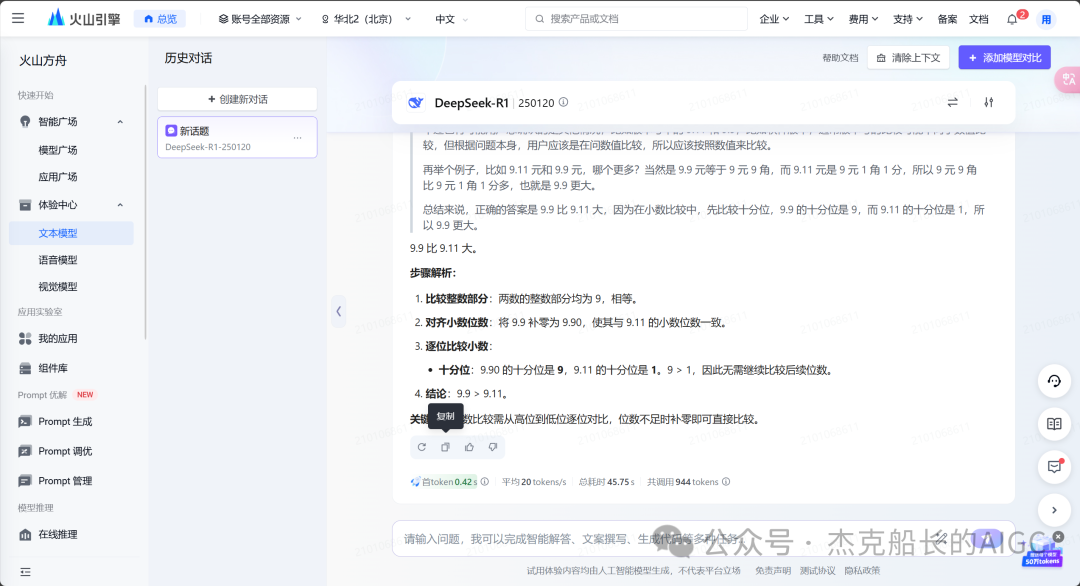Close the 50万tokens promo badge
This screenshot has height=586, width=1080.
(1058, 536)
